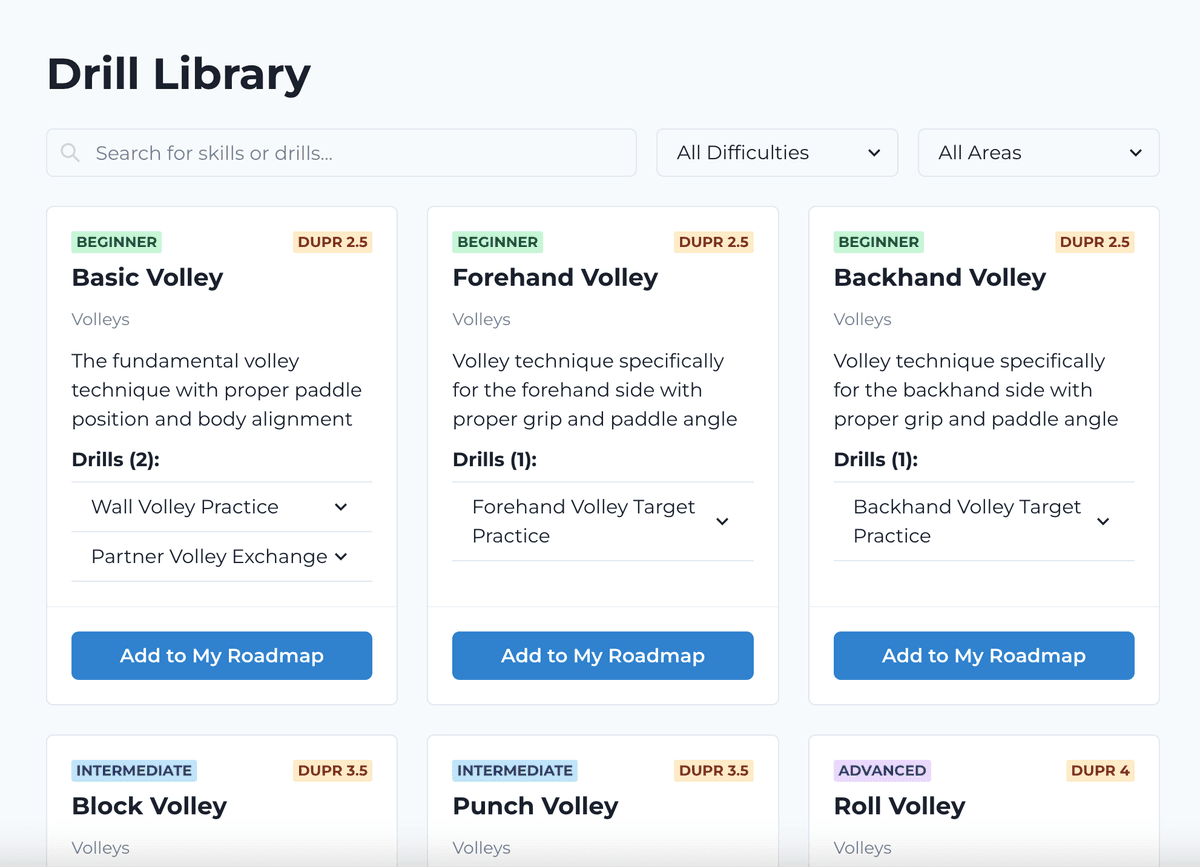Click the Block Volley card title
Viewport: 1200px width, 867px height.
point(149,806)
